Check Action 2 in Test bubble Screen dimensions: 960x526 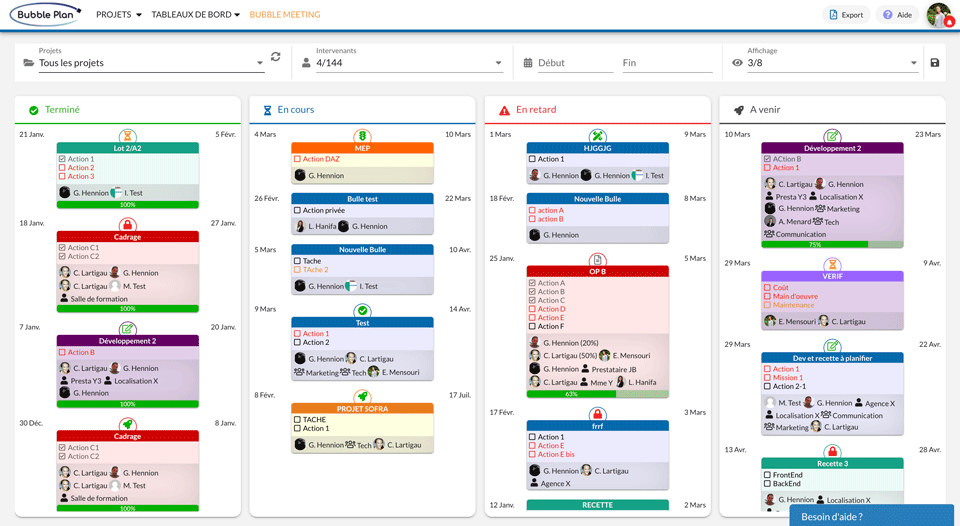(297, 342)
